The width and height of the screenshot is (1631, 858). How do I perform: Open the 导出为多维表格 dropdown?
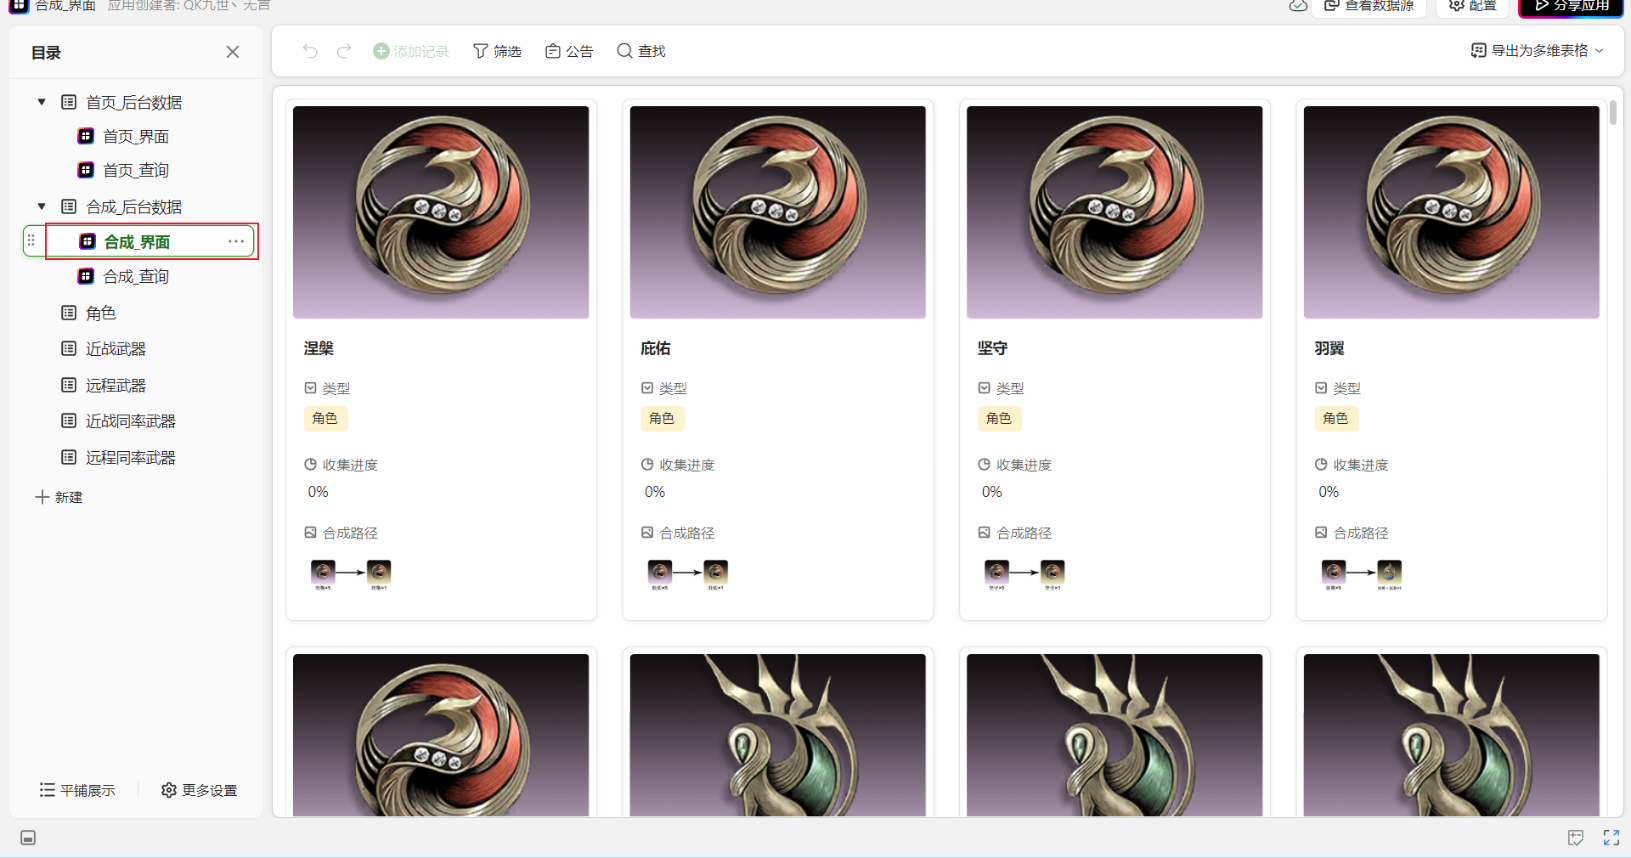(1537, 50)
